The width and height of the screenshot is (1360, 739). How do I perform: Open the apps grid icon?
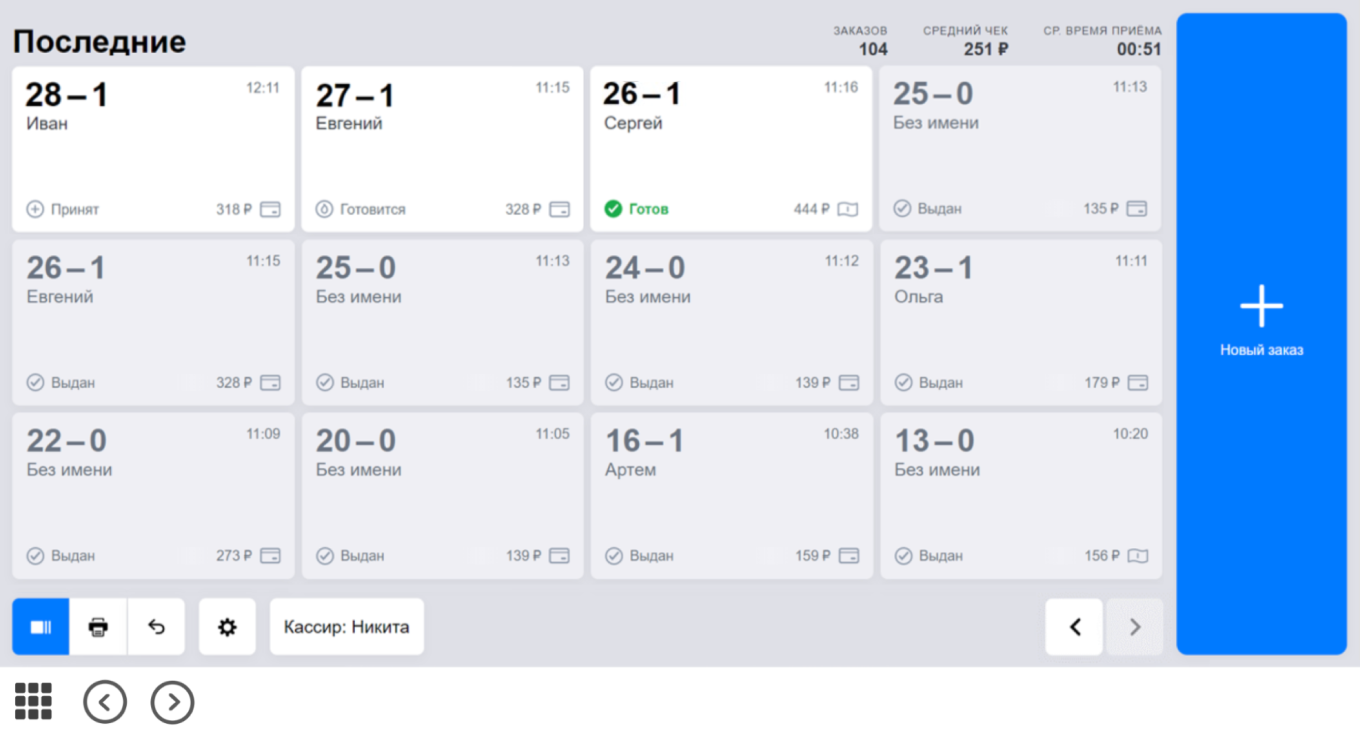[x=33, y=702]
